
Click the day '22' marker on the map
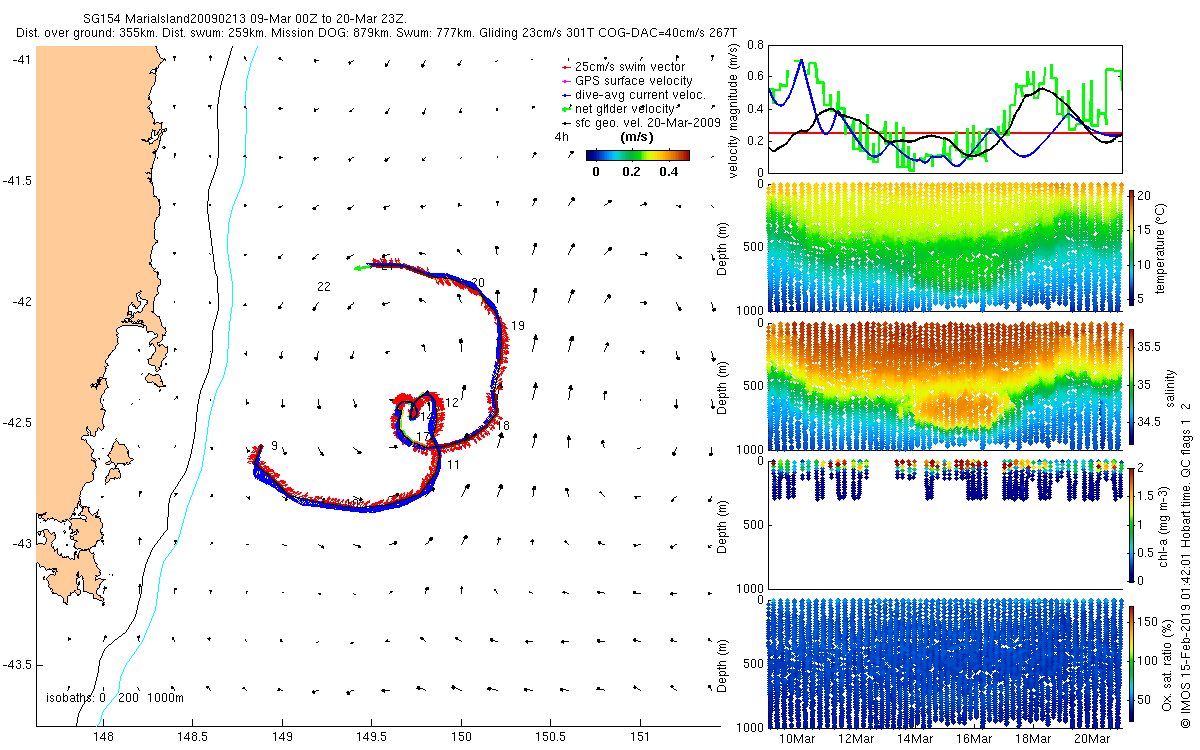click(323, 287)
